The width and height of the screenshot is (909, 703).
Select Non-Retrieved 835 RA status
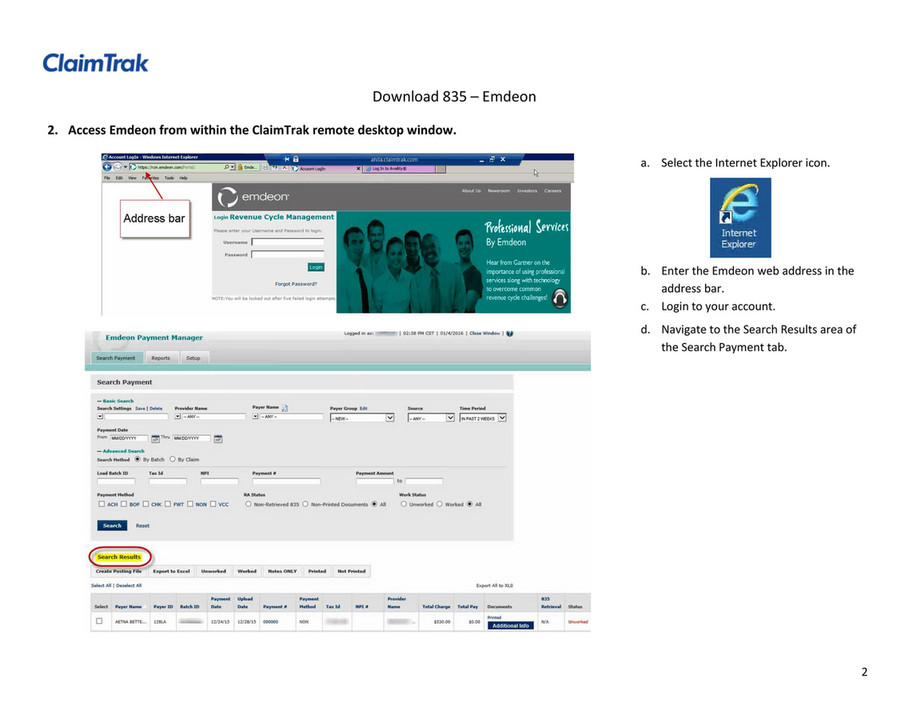click(x=248, y=504)
